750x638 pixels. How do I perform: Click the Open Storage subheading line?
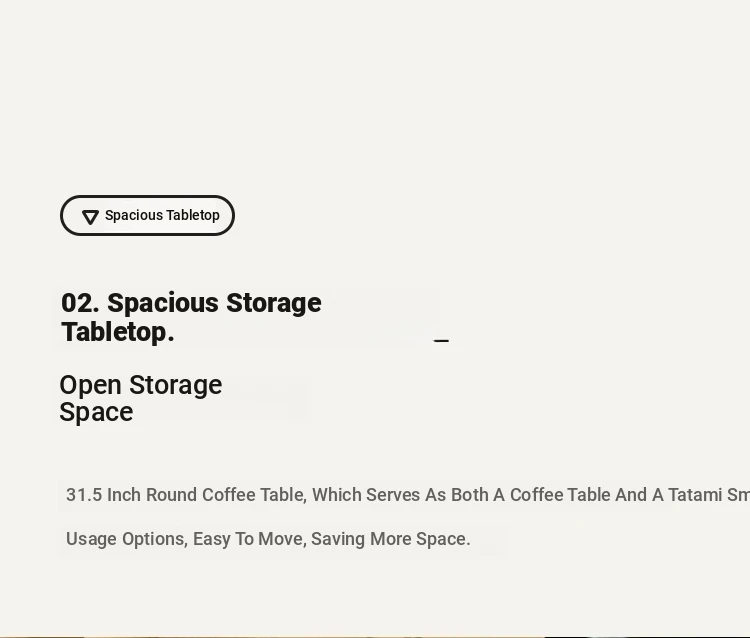[141, 385]
